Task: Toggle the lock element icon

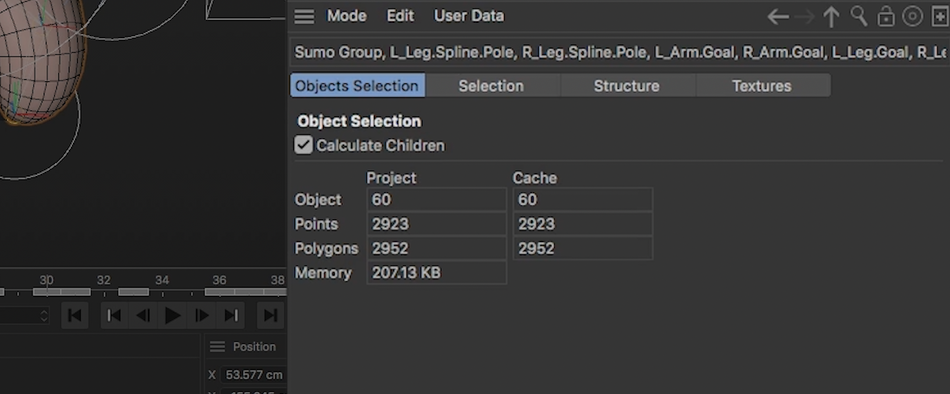Action: [x=886, y=16]
